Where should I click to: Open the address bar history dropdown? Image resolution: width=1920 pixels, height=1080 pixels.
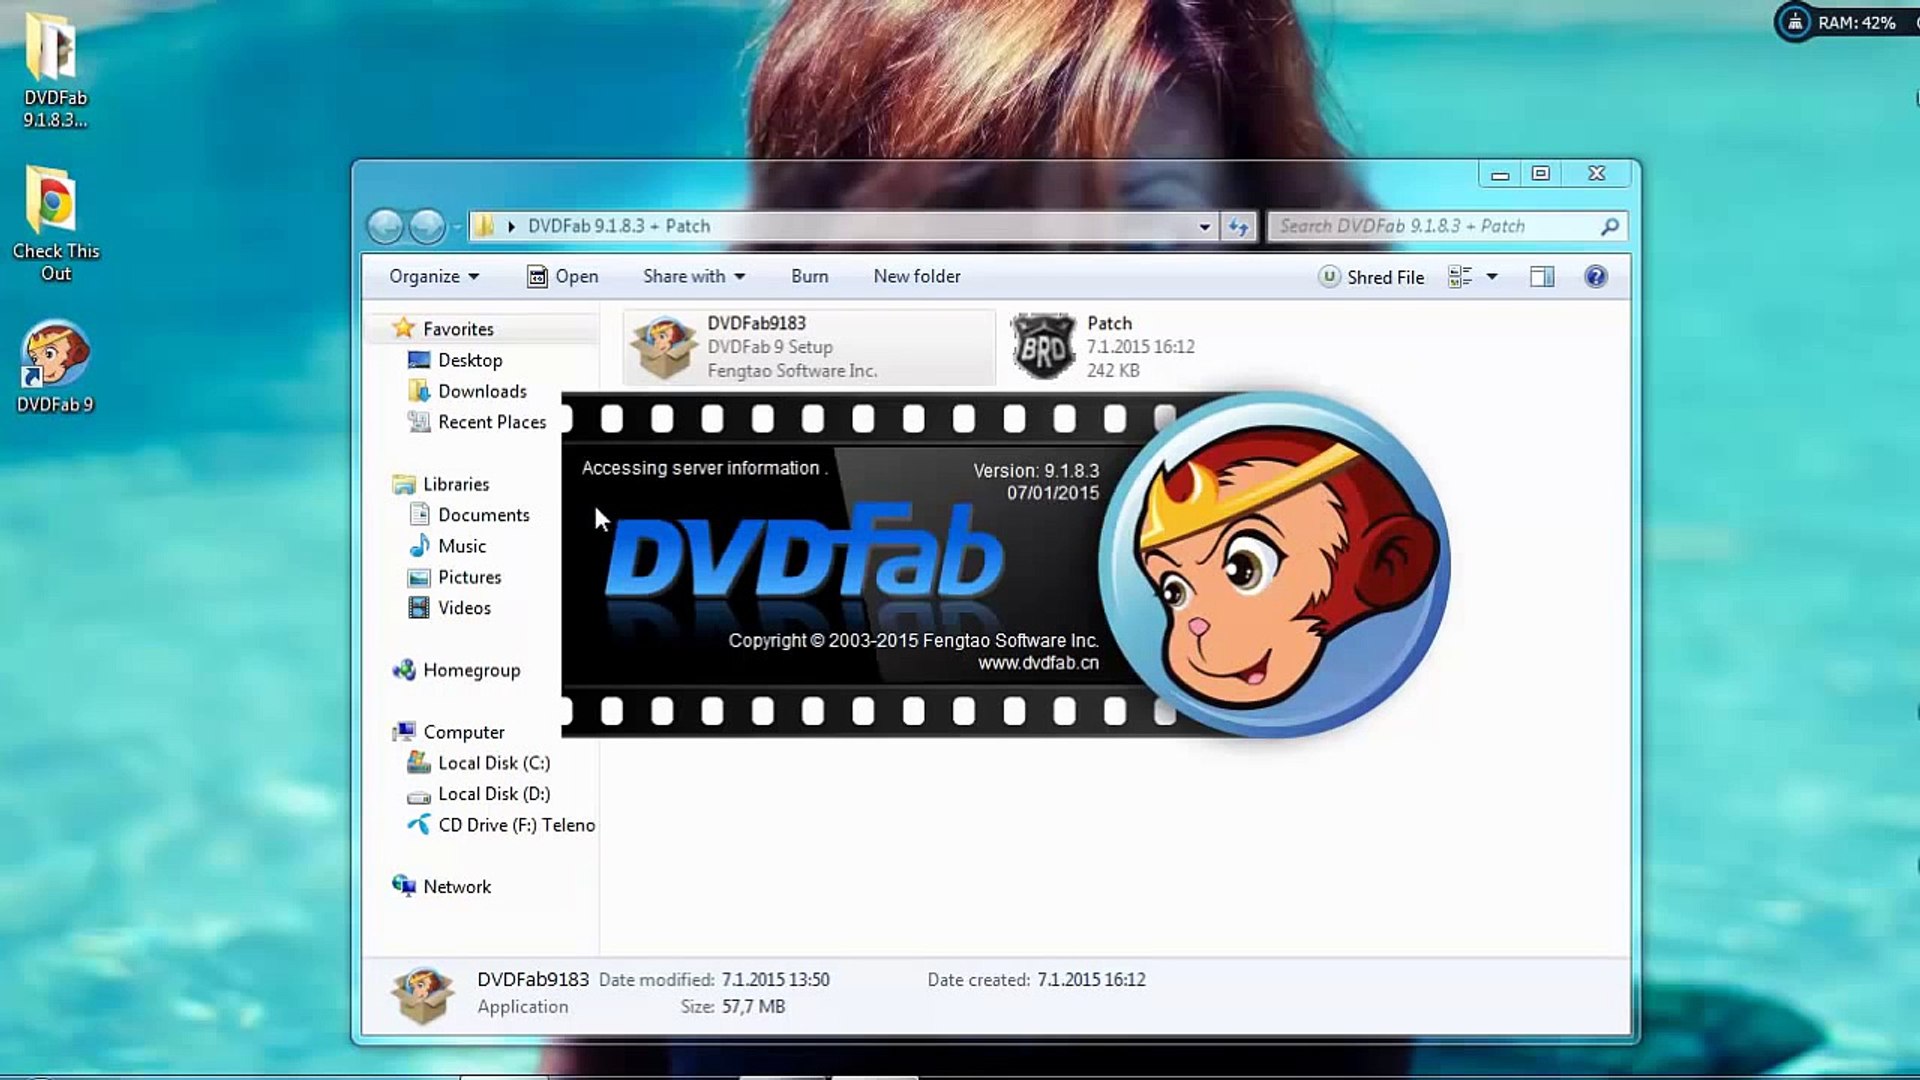[x=1204, y=227]
